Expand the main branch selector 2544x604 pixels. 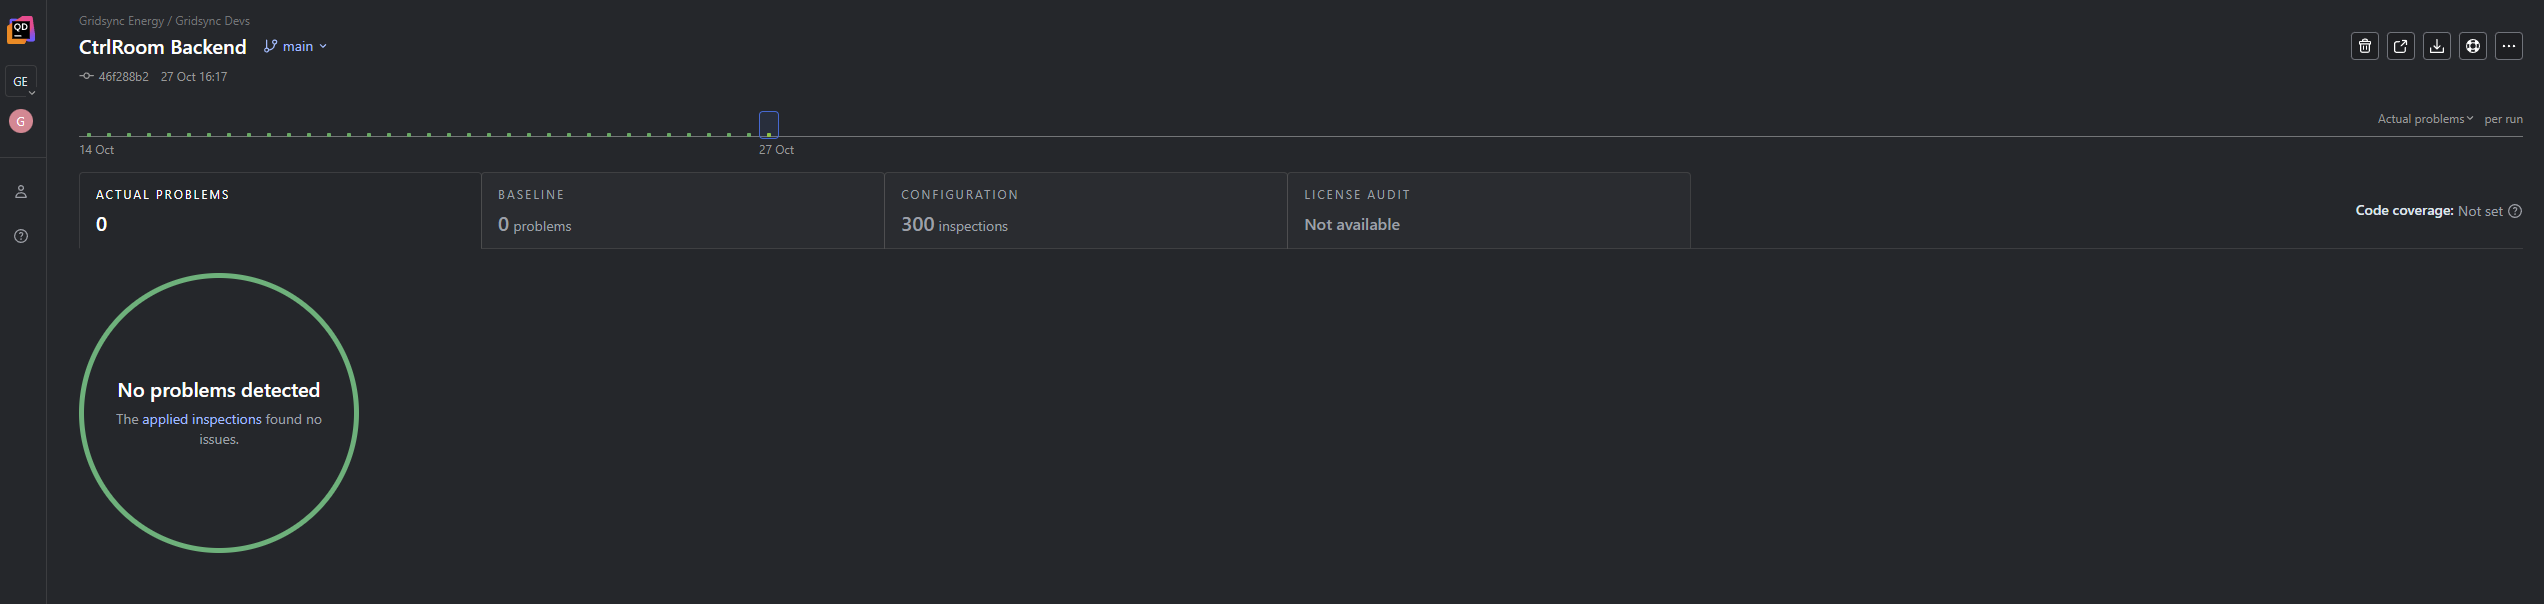coord(296,47)
